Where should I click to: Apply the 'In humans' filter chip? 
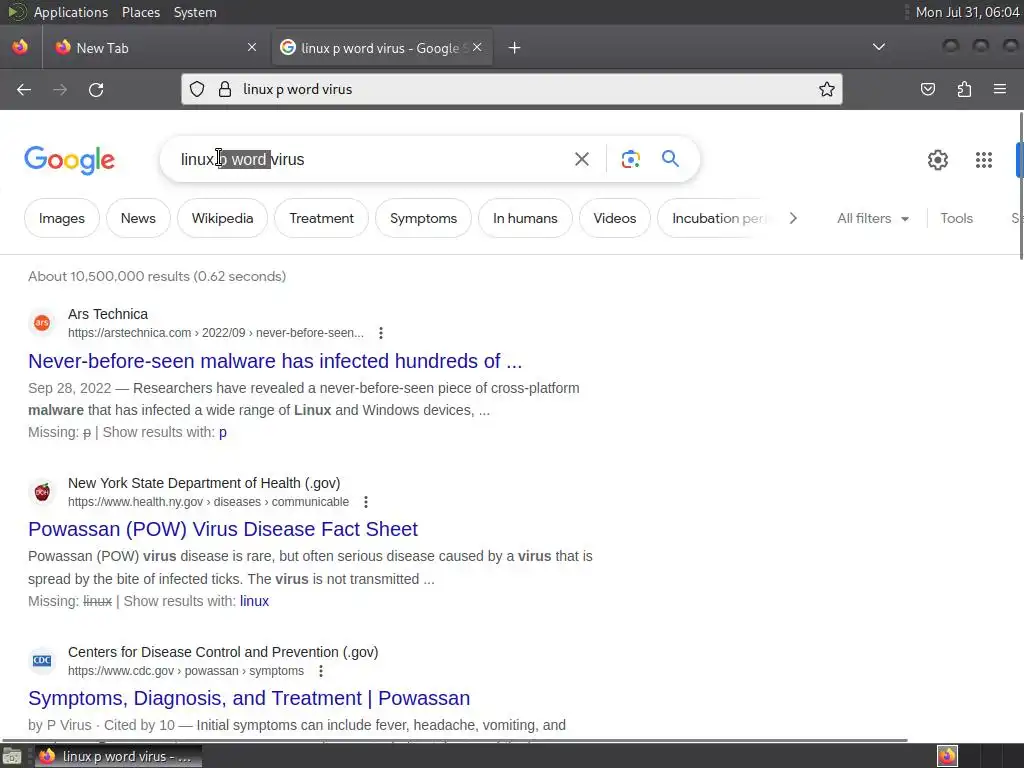pyautogui.click(x=526, y=219)
